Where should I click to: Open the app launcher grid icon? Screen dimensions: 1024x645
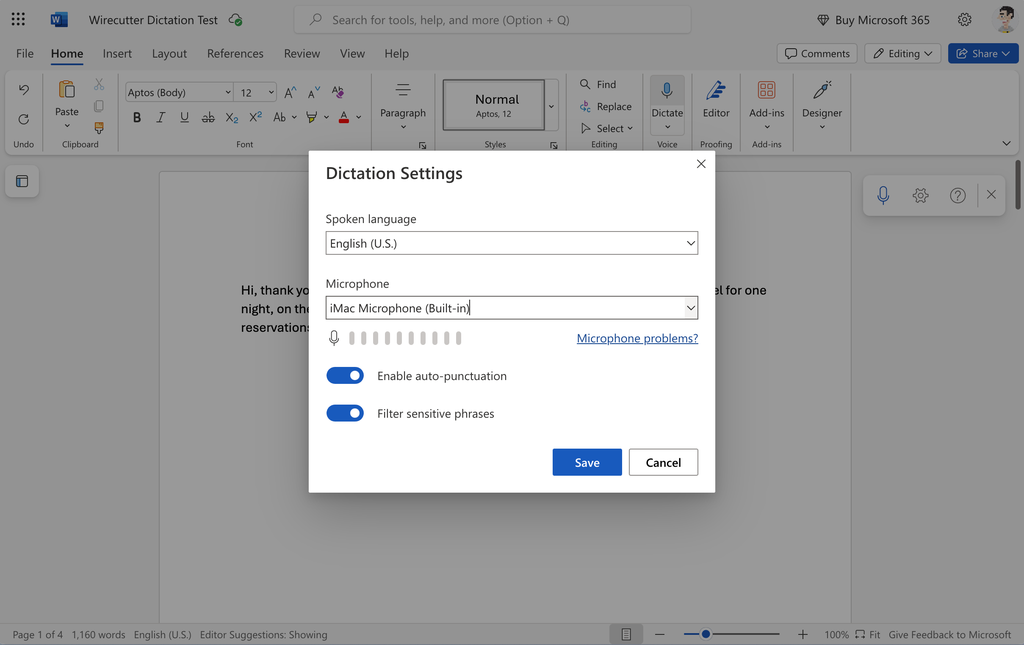(18, 20)
